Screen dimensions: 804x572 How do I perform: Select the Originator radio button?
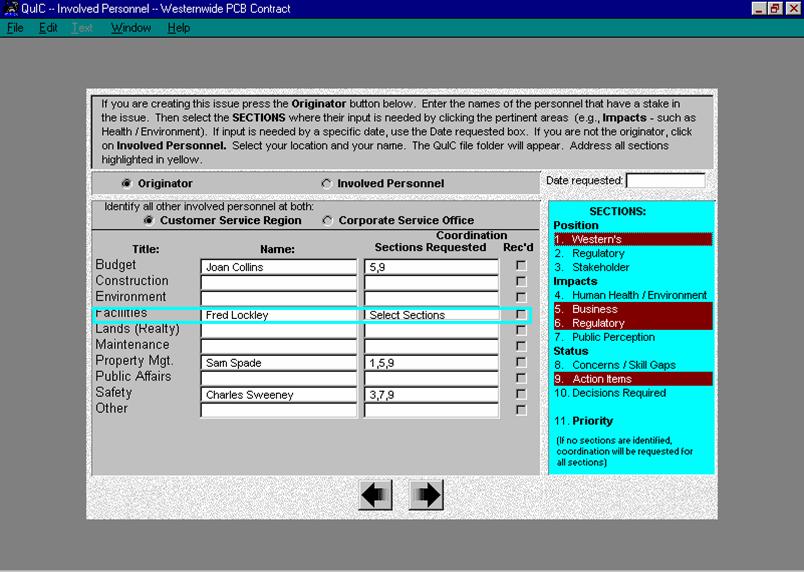(126, 184)
